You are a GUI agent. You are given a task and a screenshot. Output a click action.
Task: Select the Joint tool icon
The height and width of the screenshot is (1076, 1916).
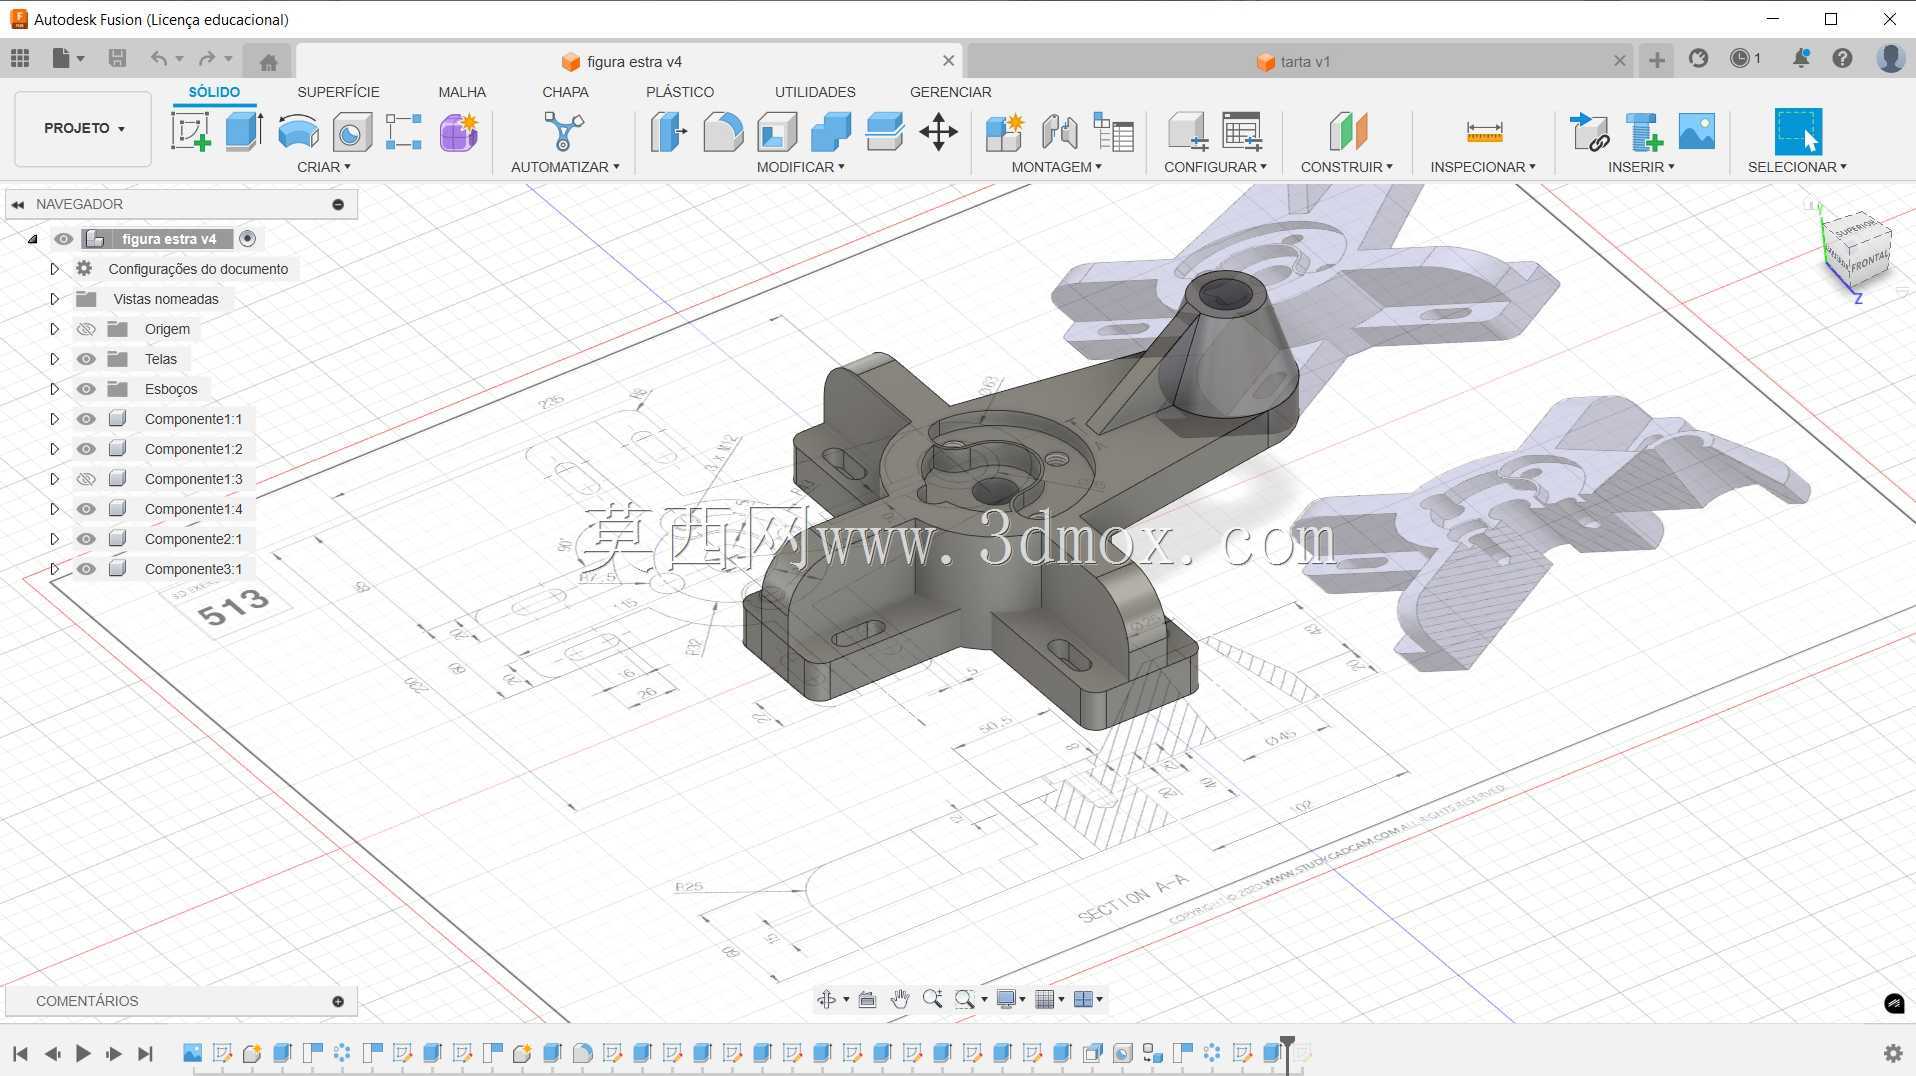click(1059, 131)
